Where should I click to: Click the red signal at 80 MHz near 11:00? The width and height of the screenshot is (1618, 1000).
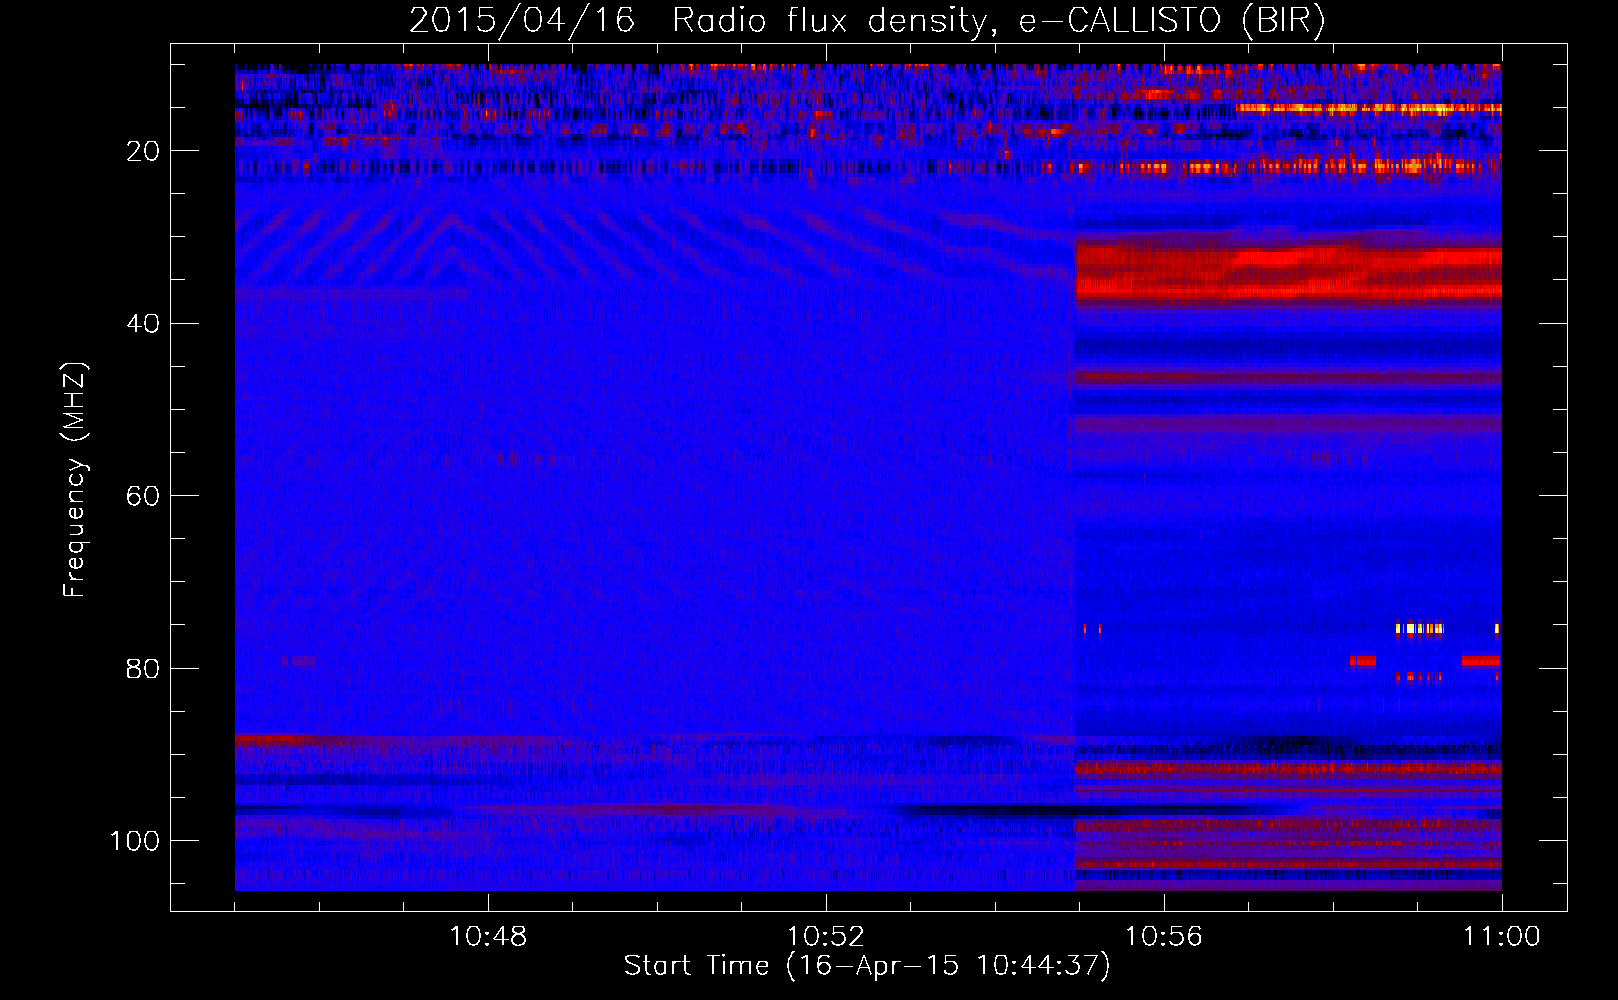tap(1480, 661)
